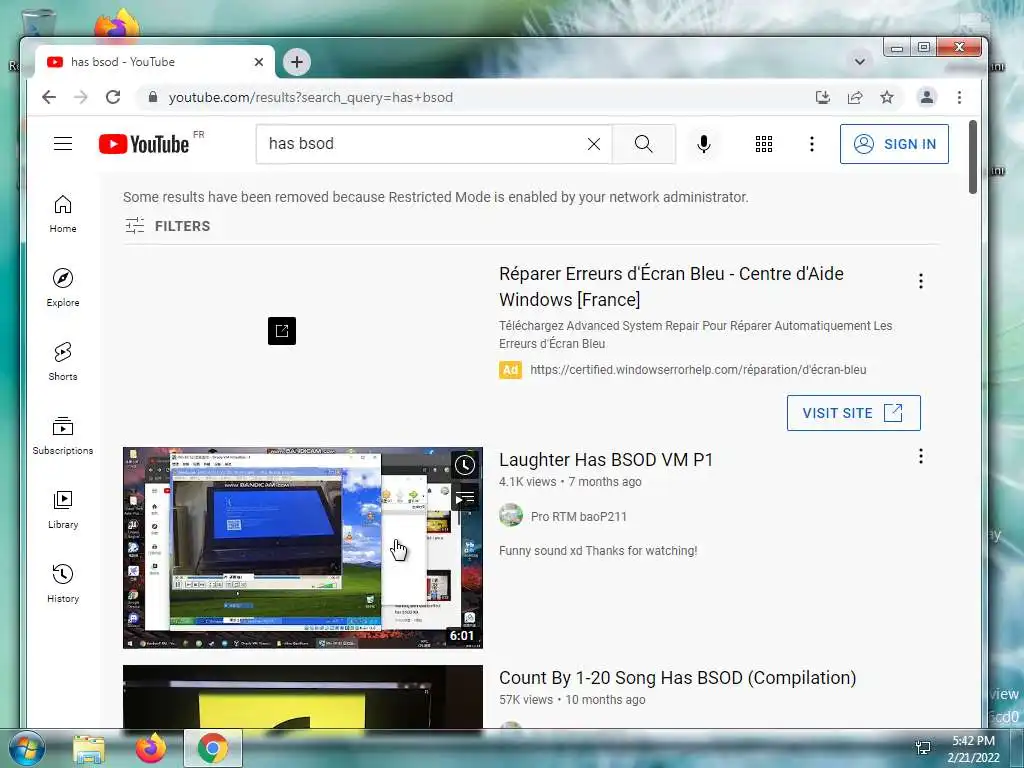The image size is (1024, 768).
Task: Open Count By 1-20 Song Has BSOD title
Action: [677, 678]
